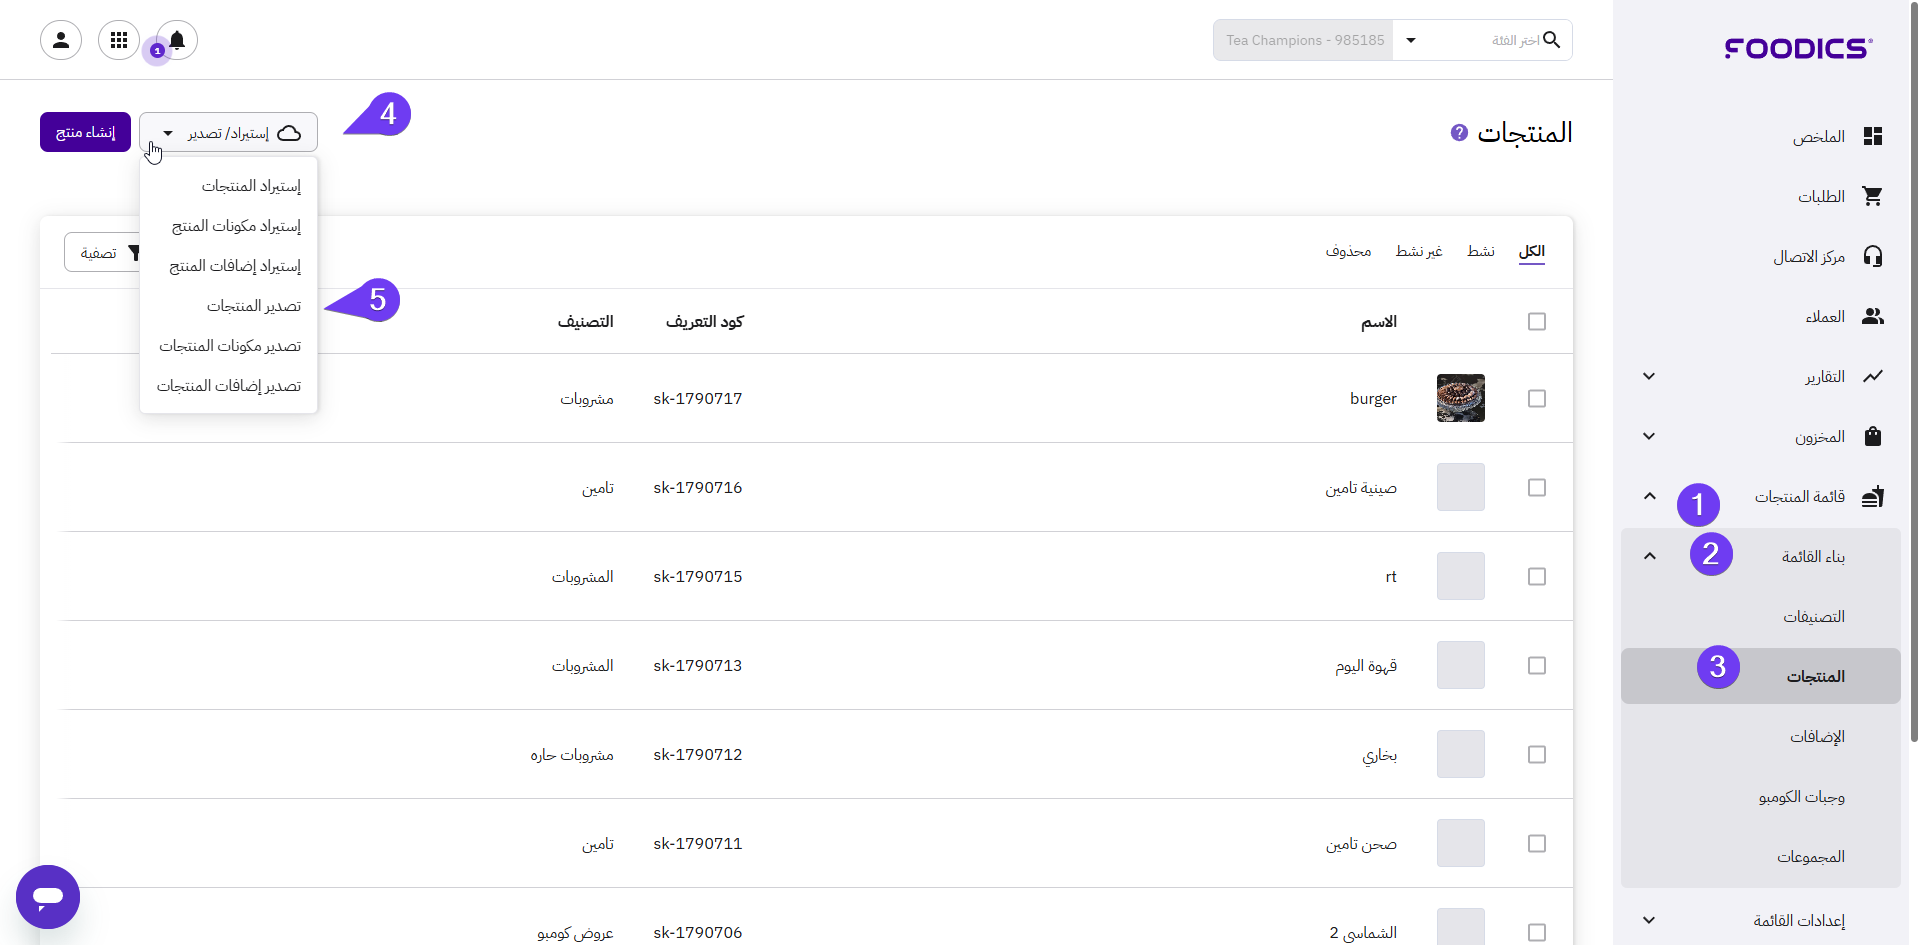The width and height of the screenshot is (1920, 945).
Task: Check the box for the burger product
Action: point(1537,399)
